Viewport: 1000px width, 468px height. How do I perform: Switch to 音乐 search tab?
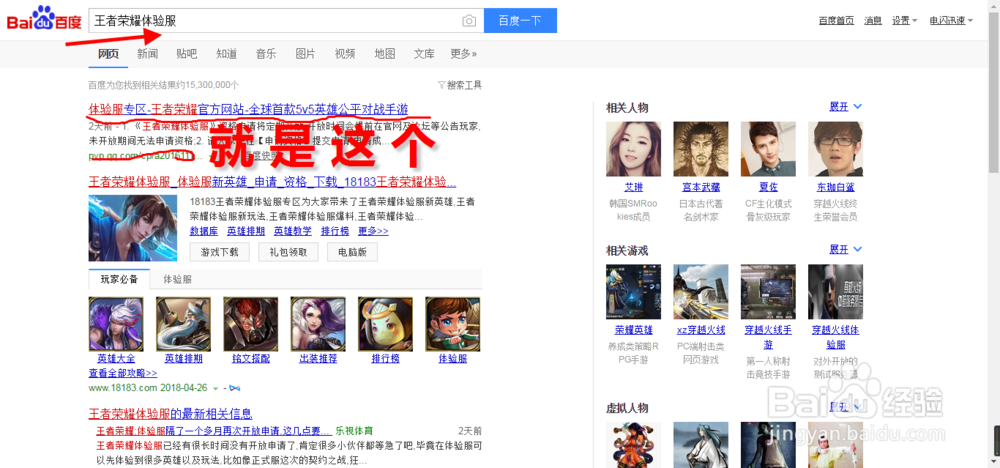266,54
